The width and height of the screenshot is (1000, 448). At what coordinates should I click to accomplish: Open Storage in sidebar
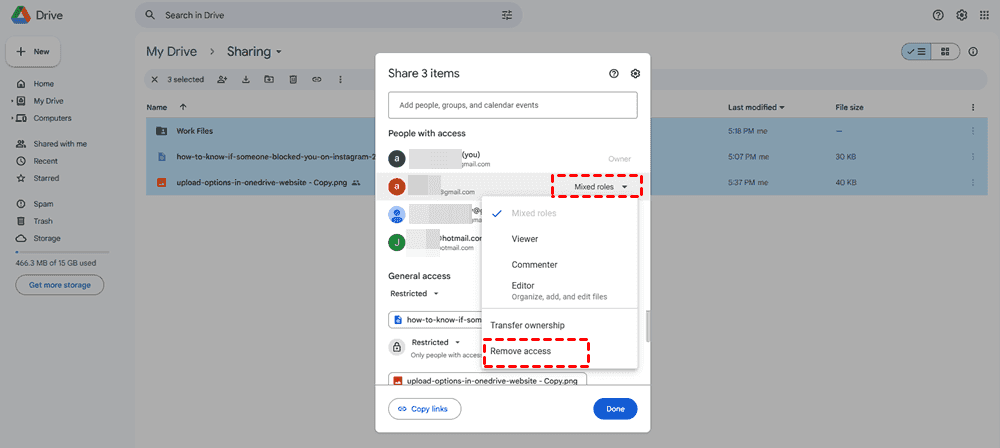click(47, 238)
